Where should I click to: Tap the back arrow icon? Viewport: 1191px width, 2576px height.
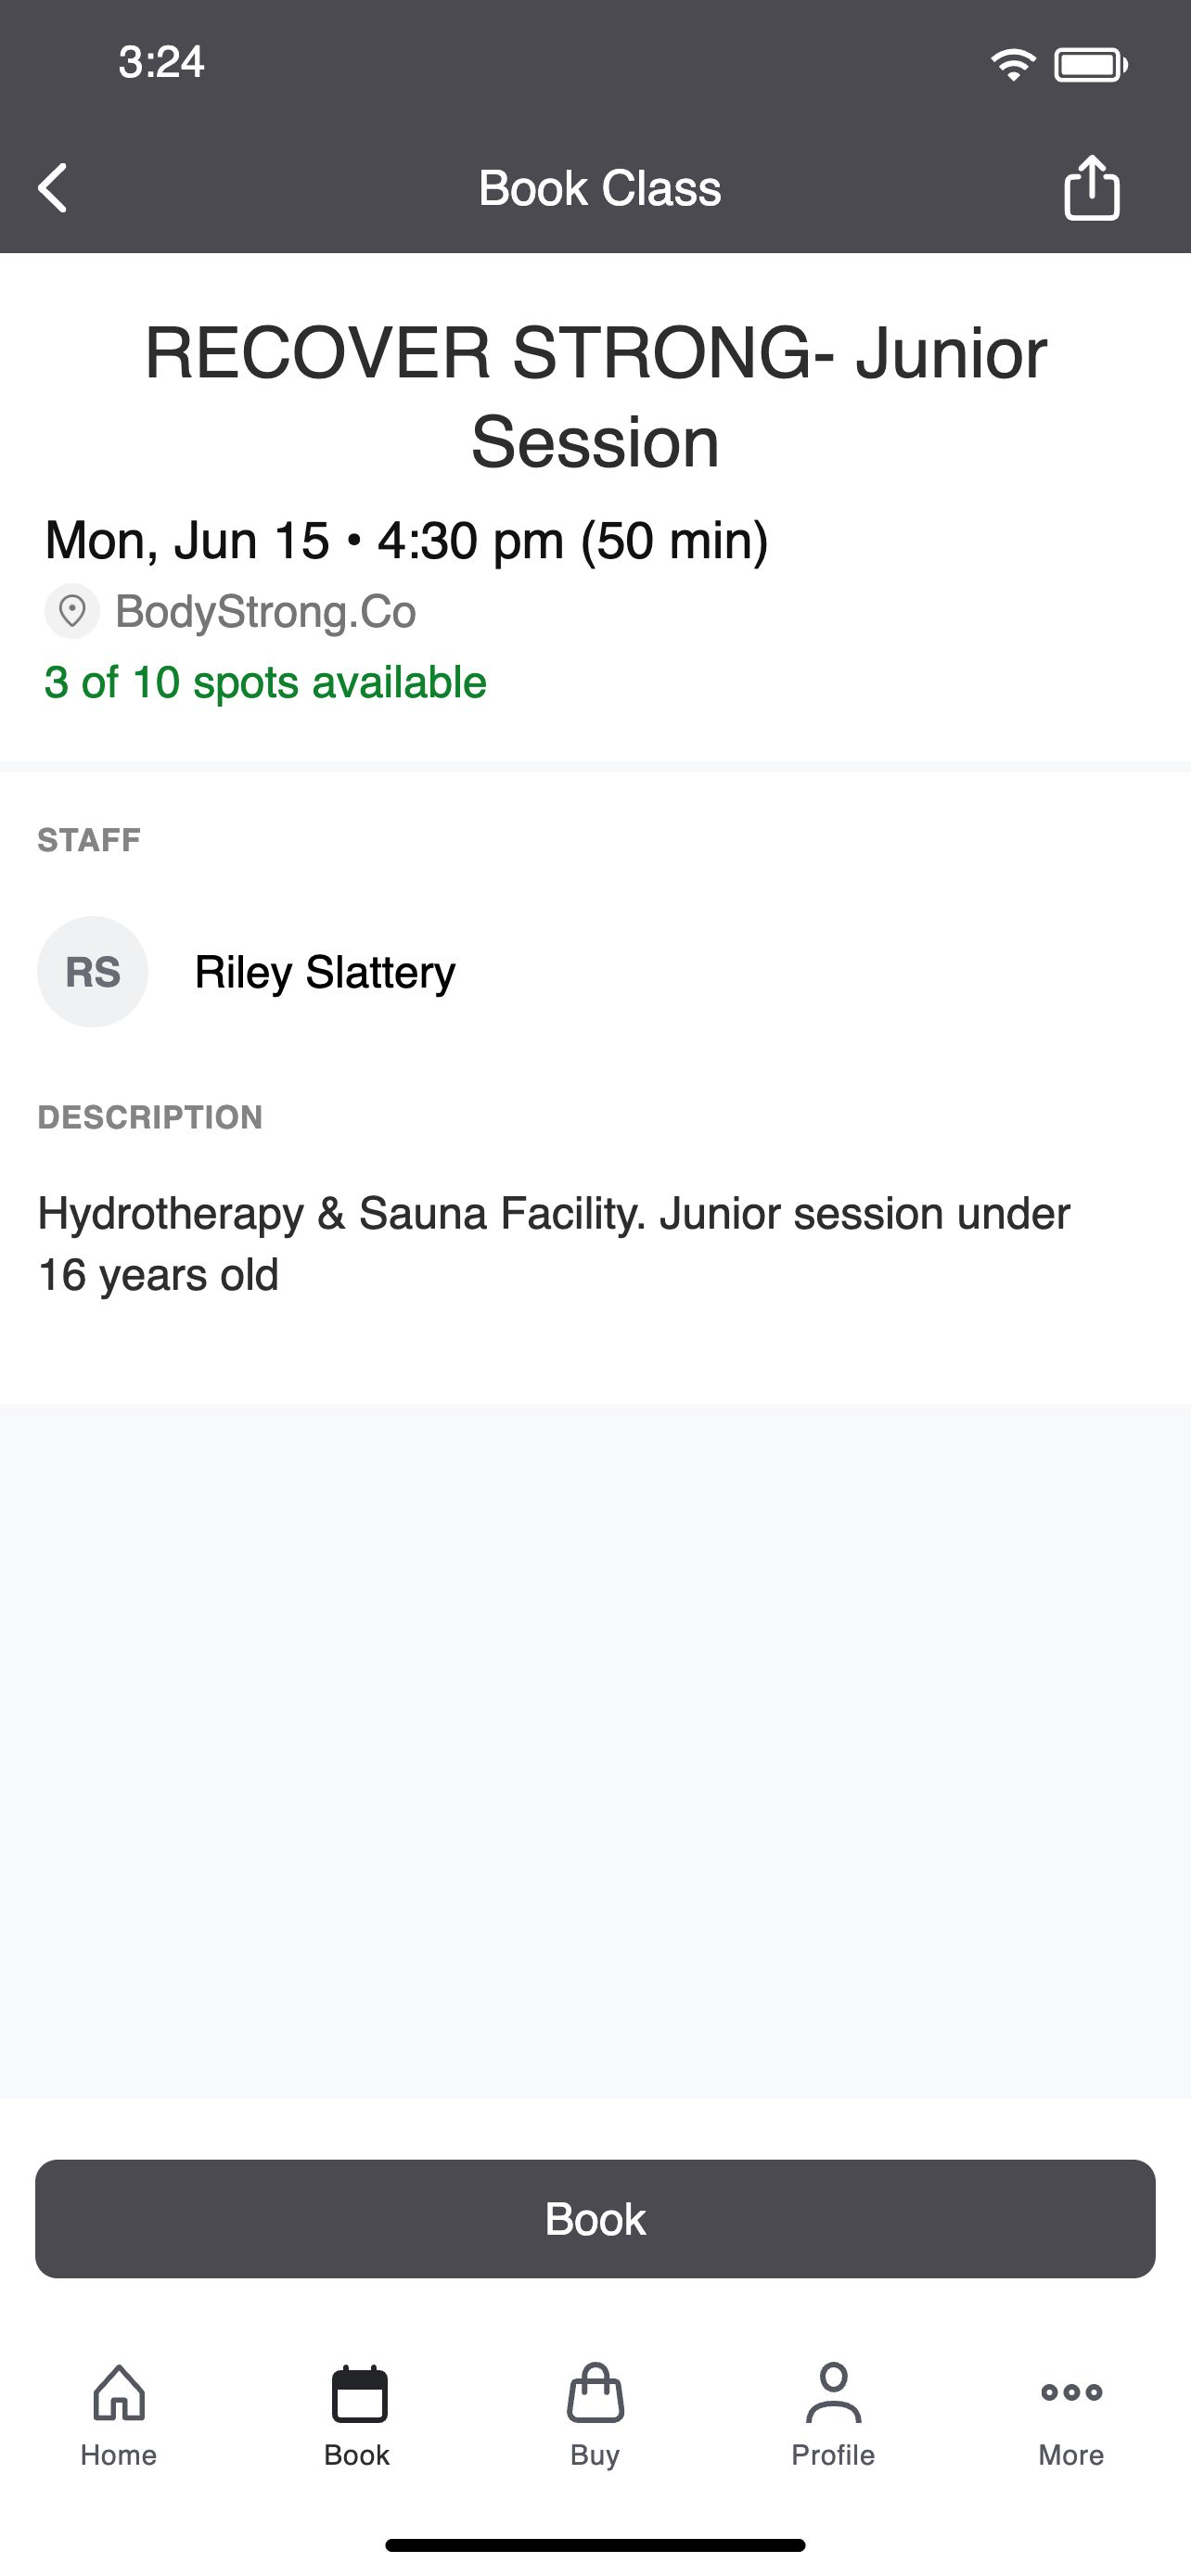tap(53, 188)
